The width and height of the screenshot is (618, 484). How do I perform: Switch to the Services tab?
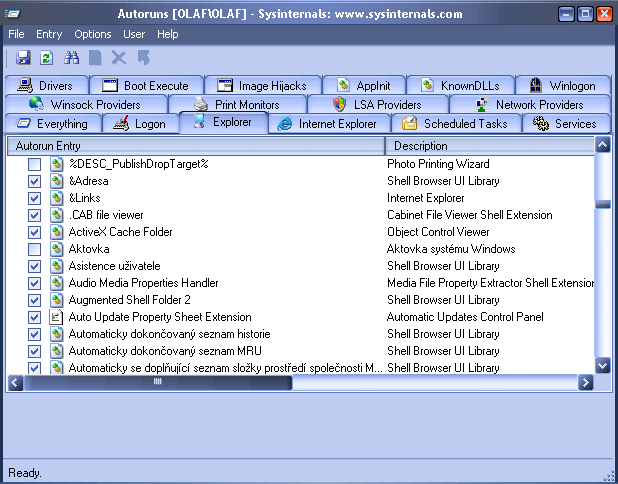(566, 124)
